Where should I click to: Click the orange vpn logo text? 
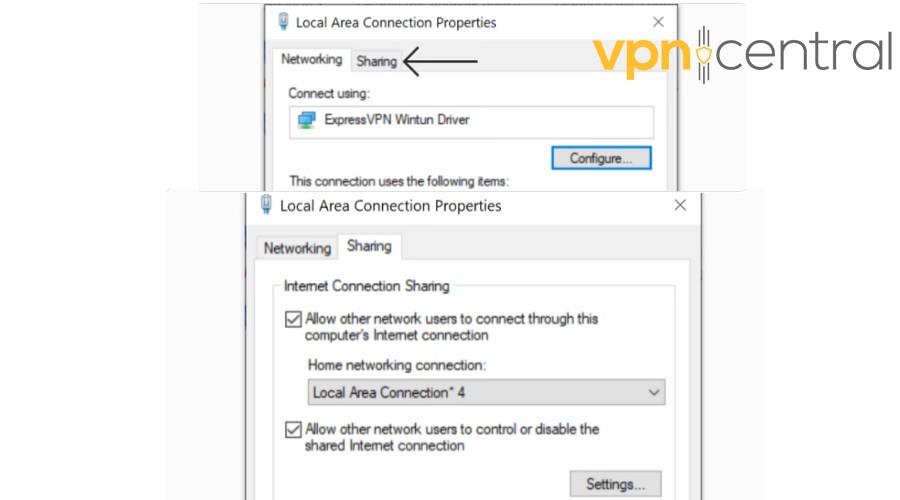pos(642,55)
